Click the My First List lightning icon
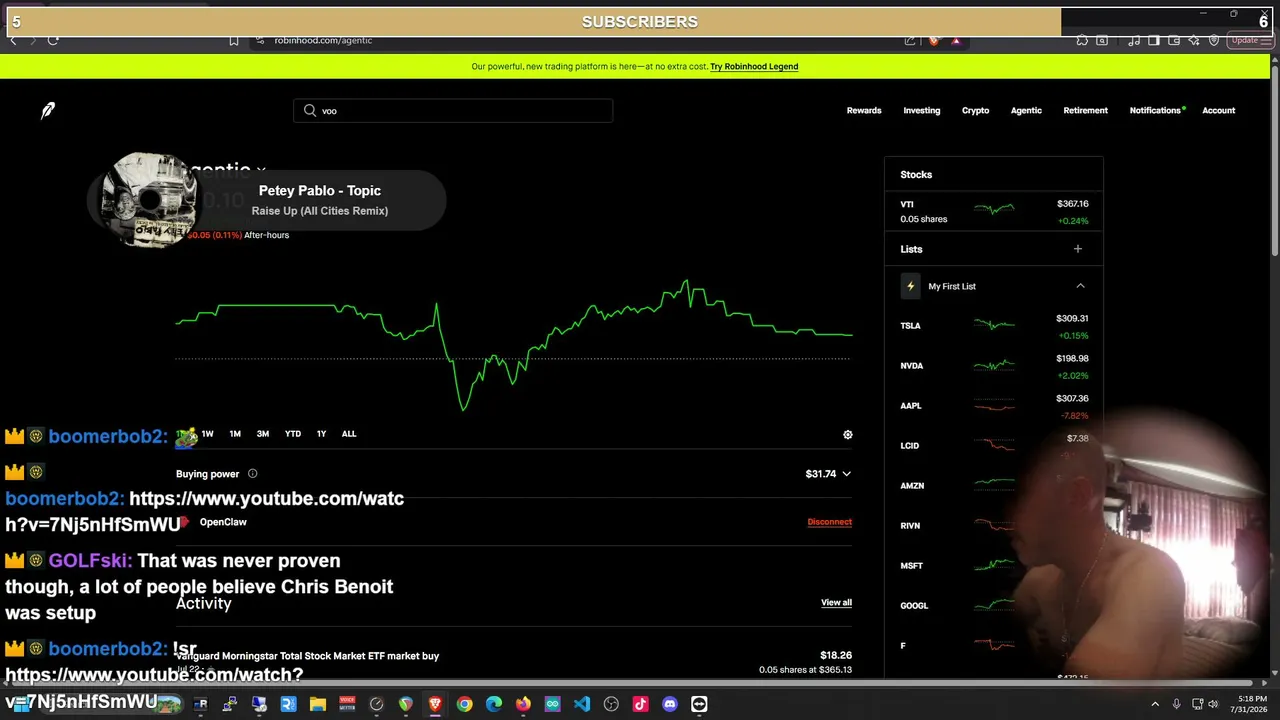The height and width of the screenshot is (720, 1280). click(910, 286)
